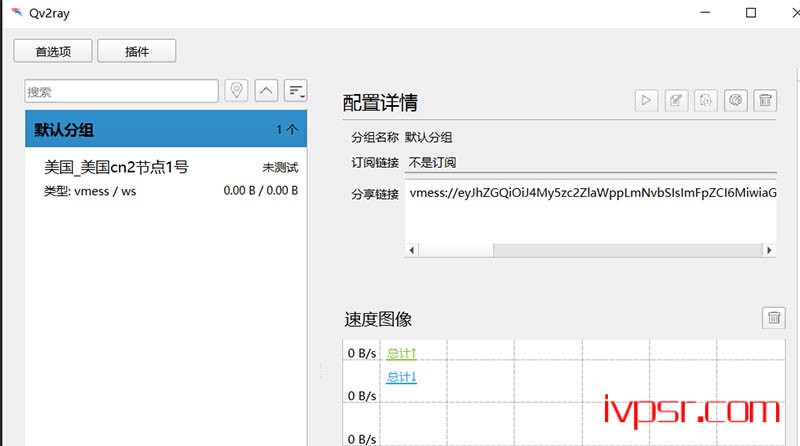Edit connection as JSON icon
The width and height of the screenshot is (800, 446).
pos(706,100)
